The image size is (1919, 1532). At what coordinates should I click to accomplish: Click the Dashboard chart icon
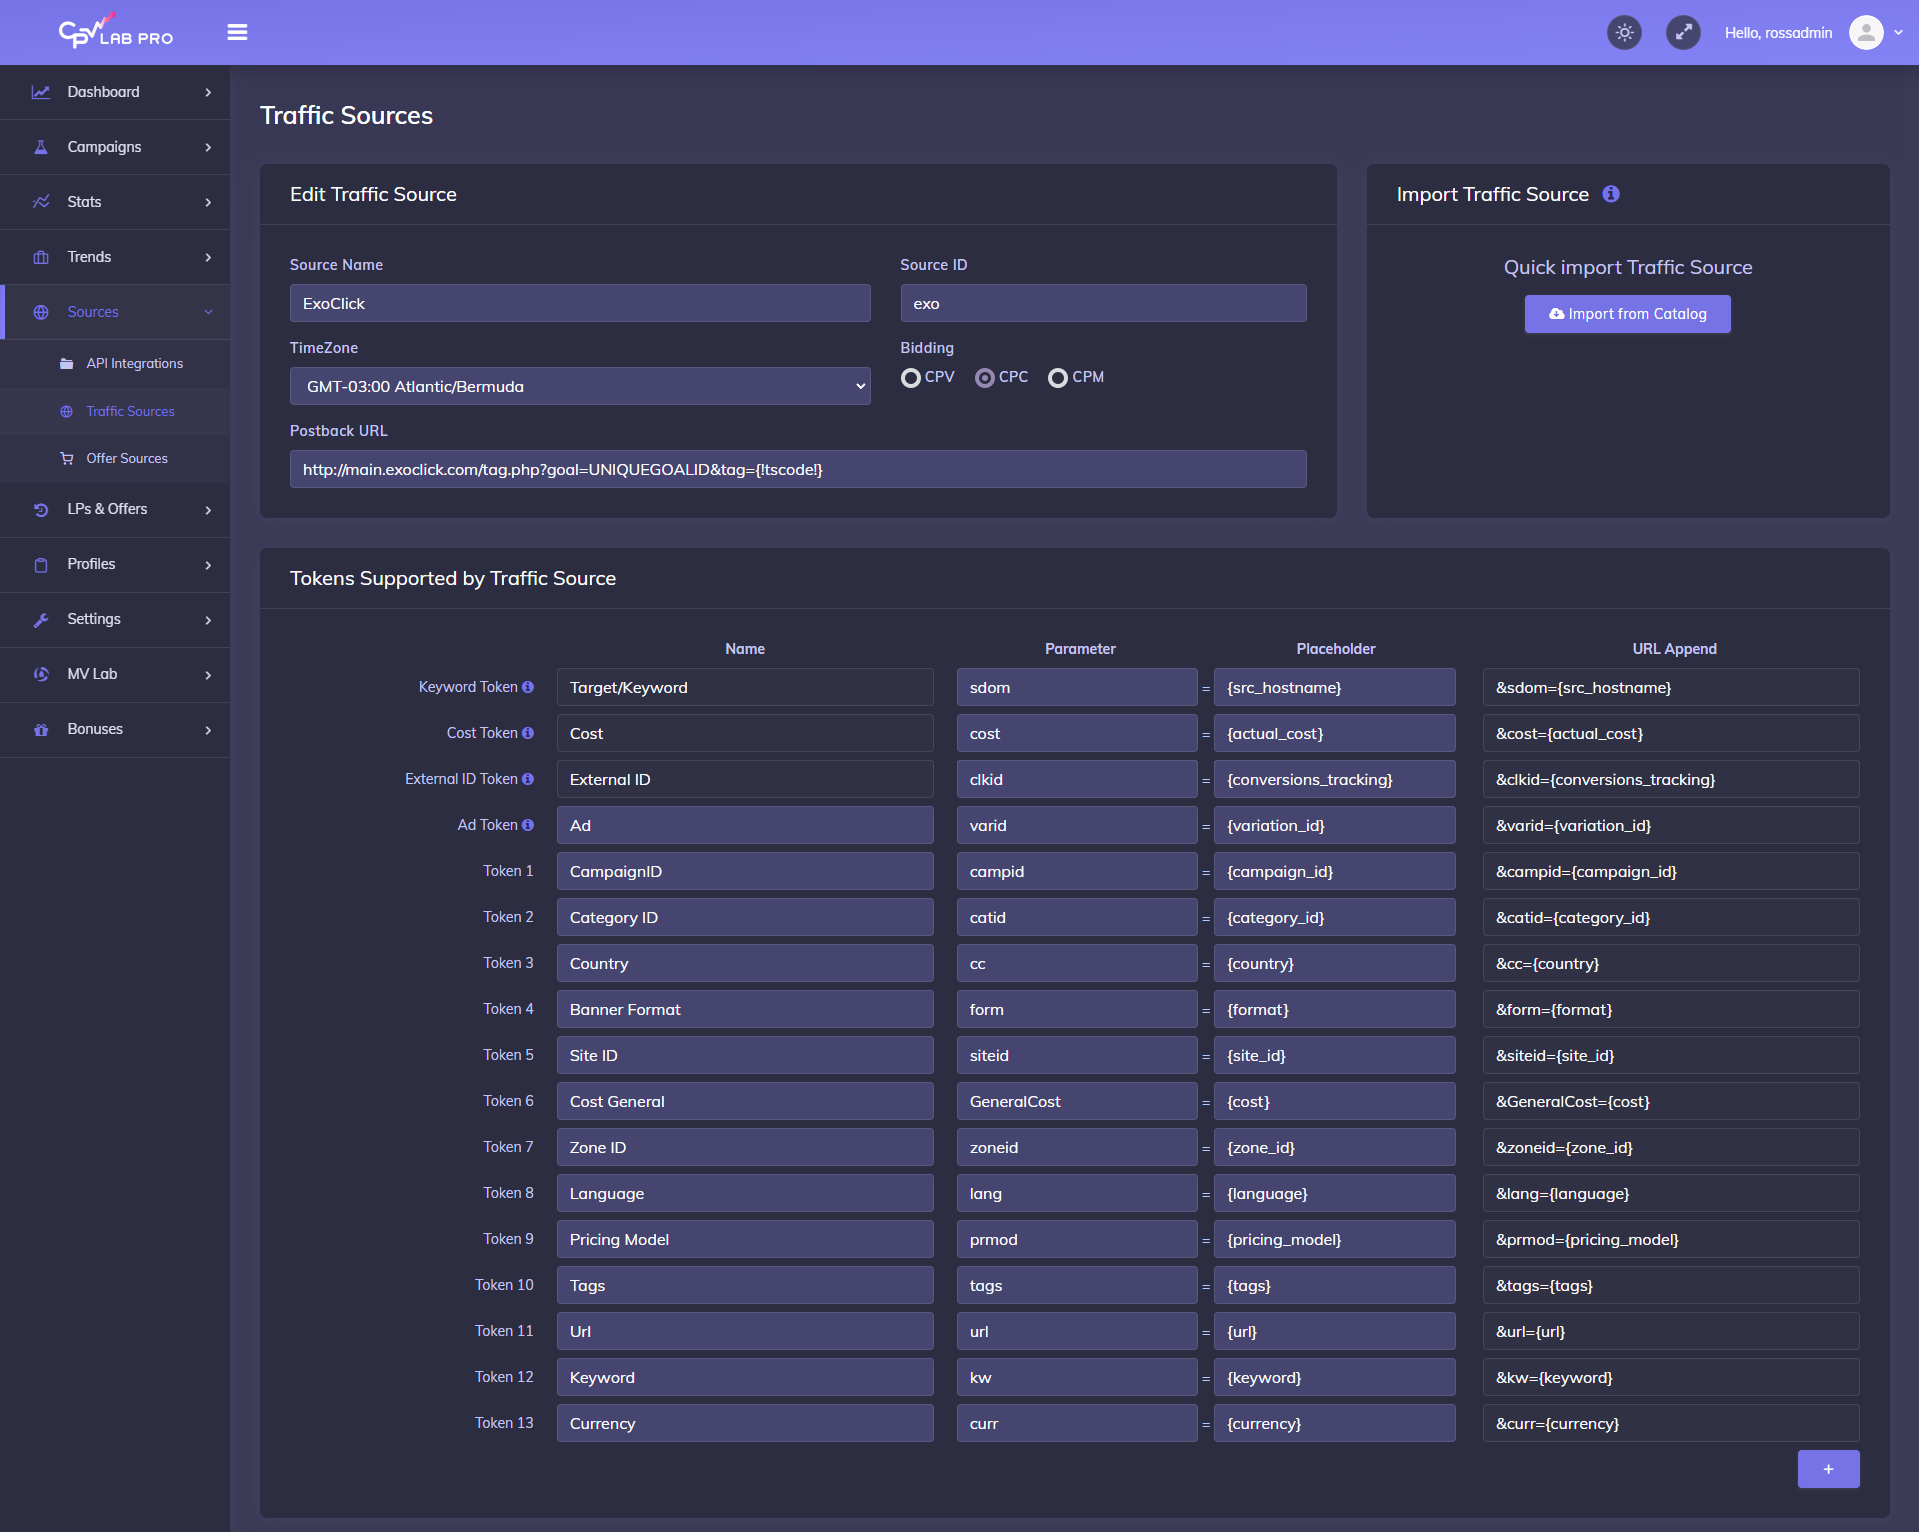41,92
